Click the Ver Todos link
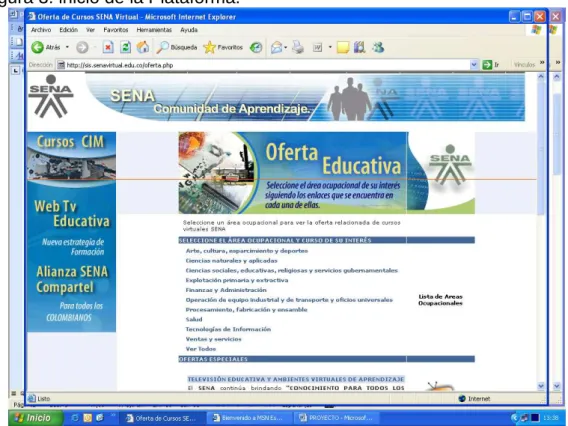 click(201, 349)
